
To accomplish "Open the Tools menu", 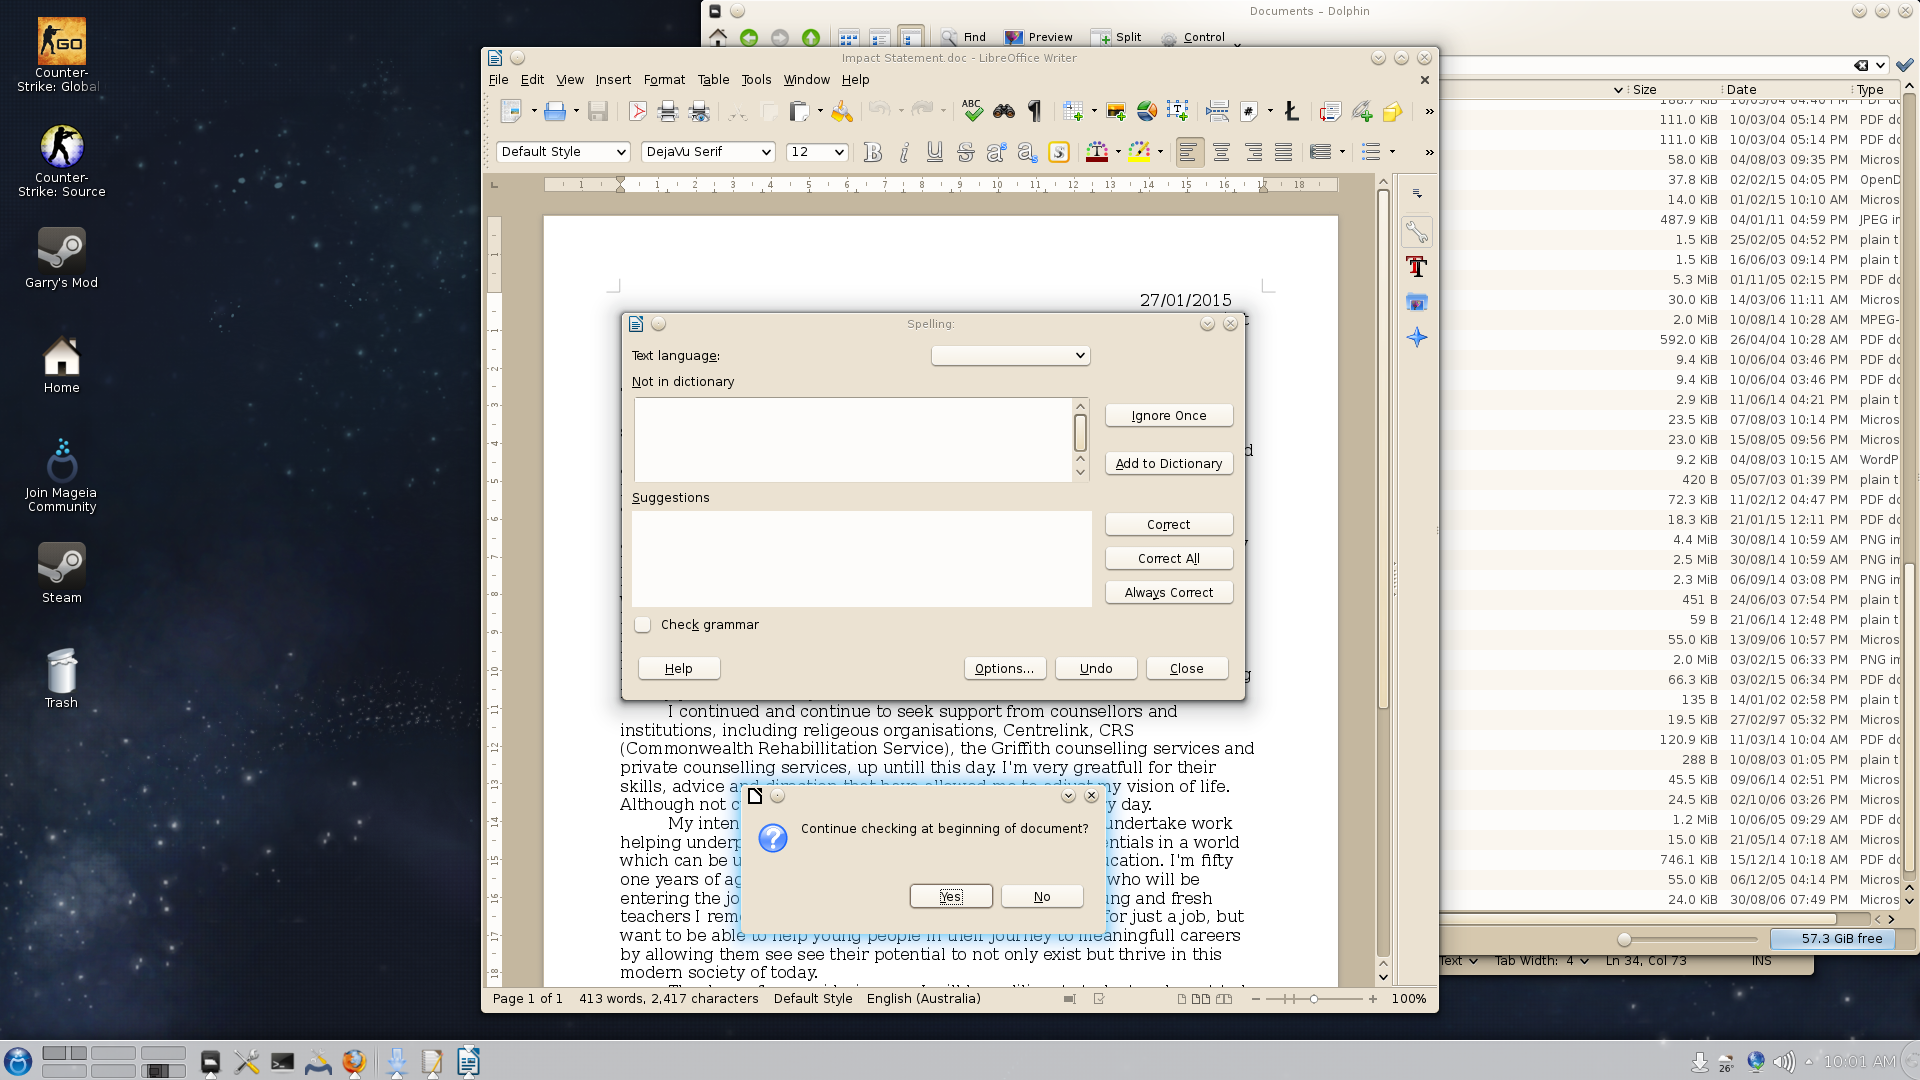I will click(x=756, y=80).
